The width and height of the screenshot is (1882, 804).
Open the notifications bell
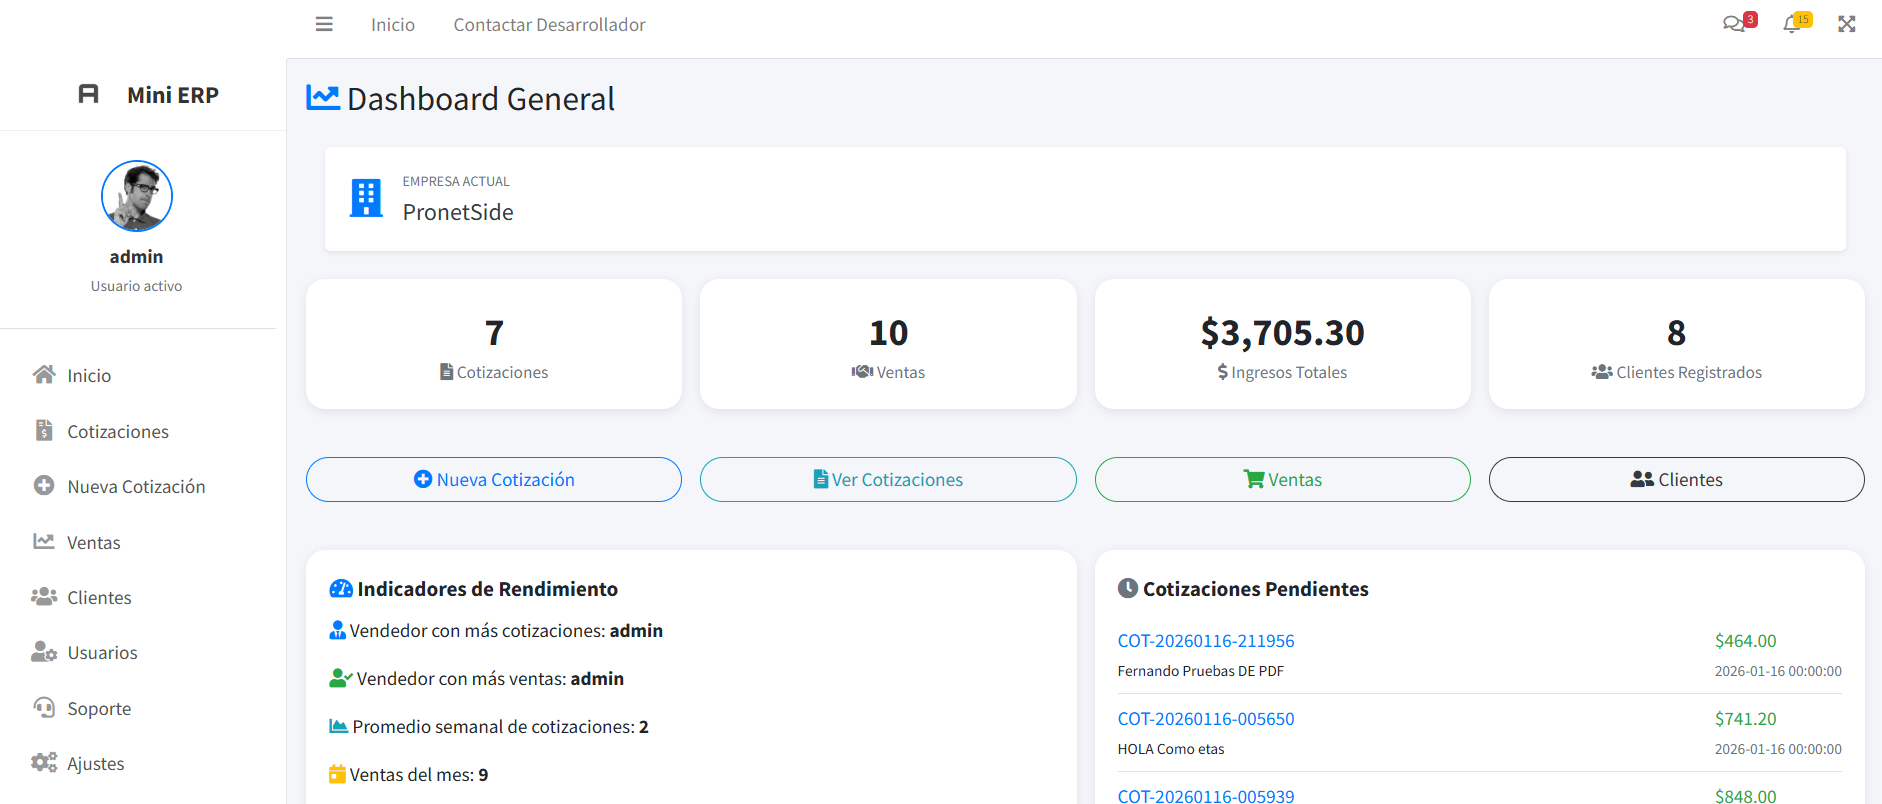pos(1791,24)
